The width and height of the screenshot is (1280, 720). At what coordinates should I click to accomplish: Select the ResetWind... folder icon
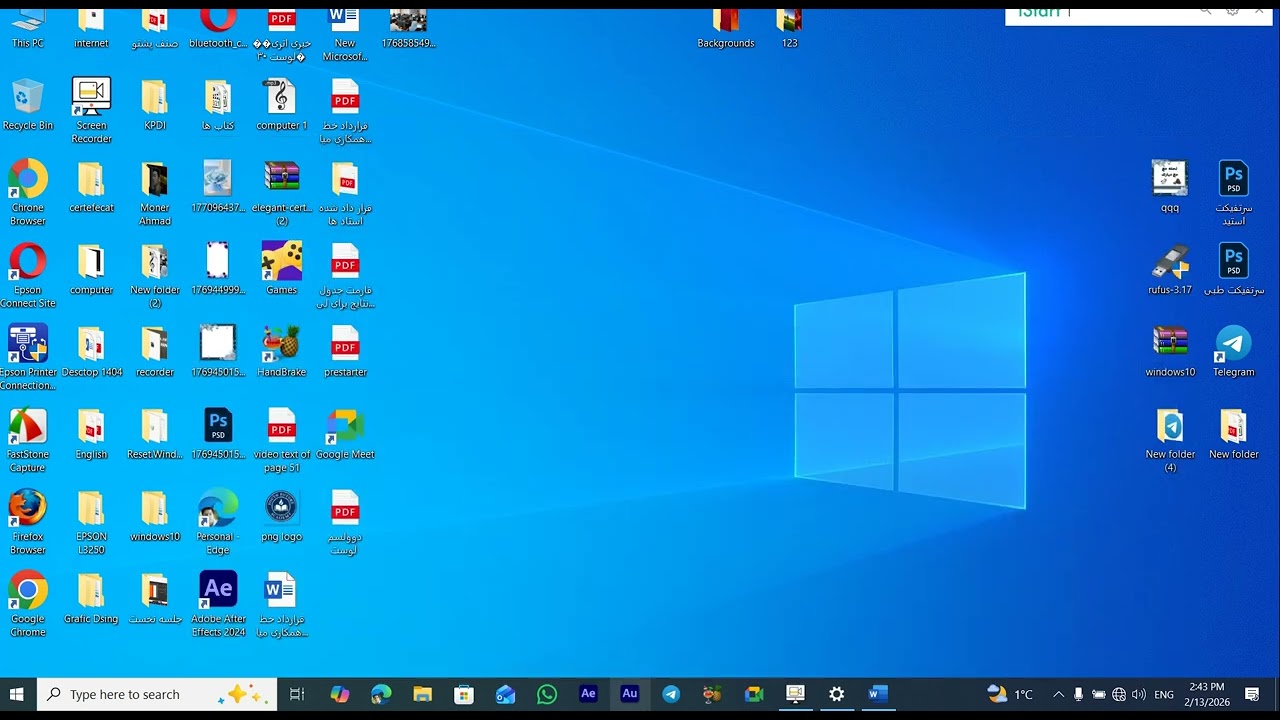154,433
